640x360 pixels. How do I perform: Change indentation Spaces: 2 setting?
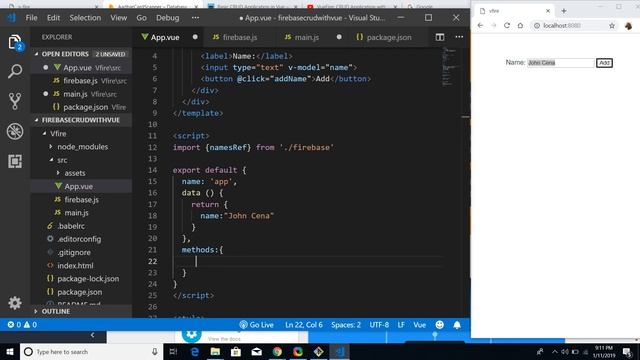point(346,325)
